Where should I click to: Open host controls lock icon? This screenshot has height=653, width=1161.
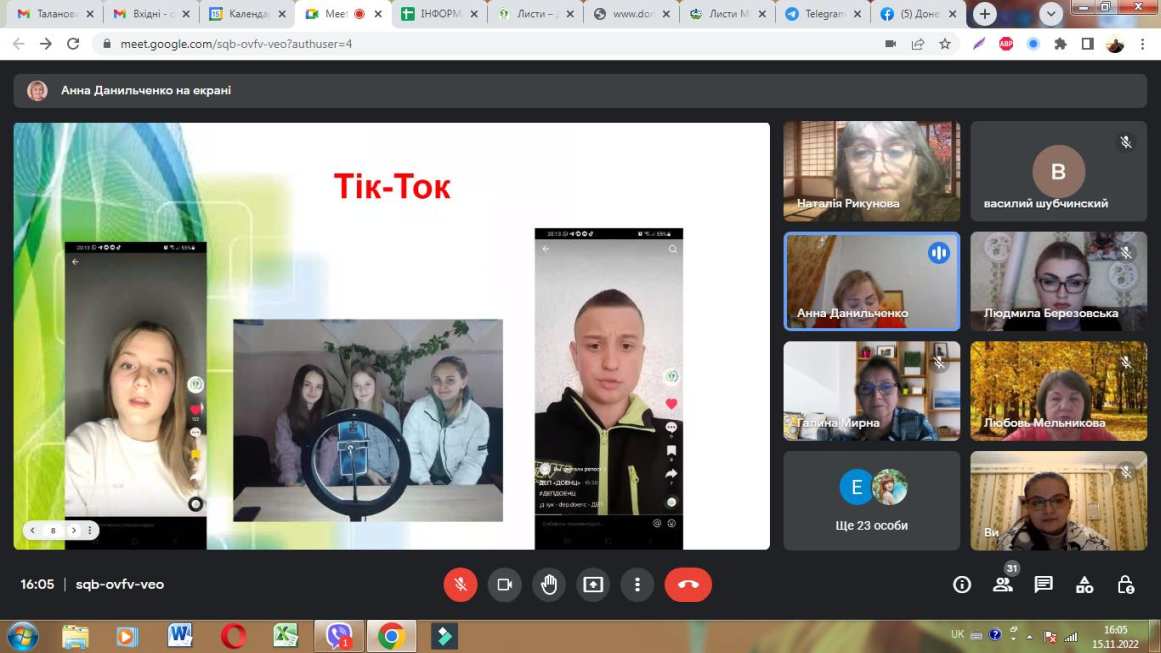point(1125,585)
